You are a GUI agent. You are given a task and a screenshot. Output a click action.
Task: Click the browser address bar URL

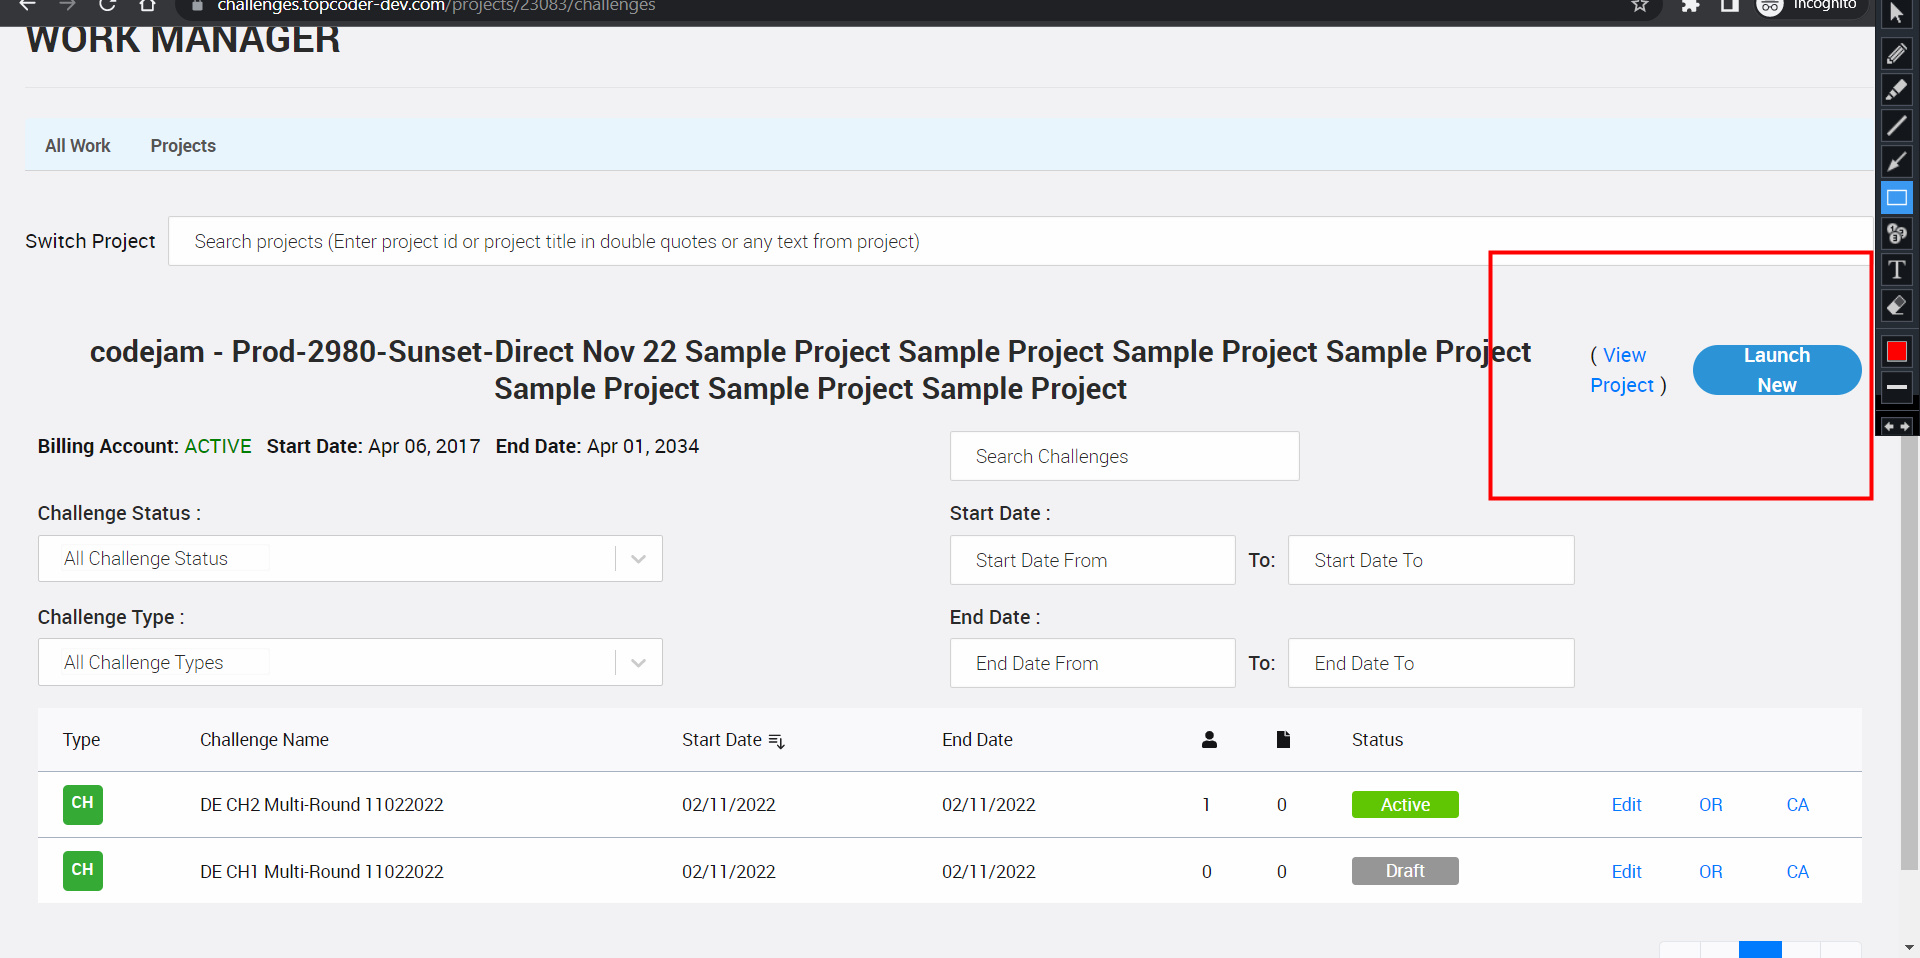point(436,6)
